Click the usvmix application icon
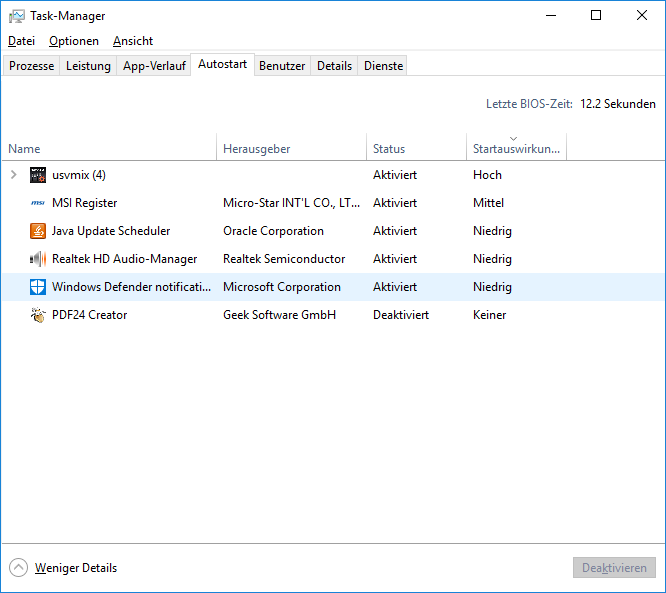 [x=38, y=175]
